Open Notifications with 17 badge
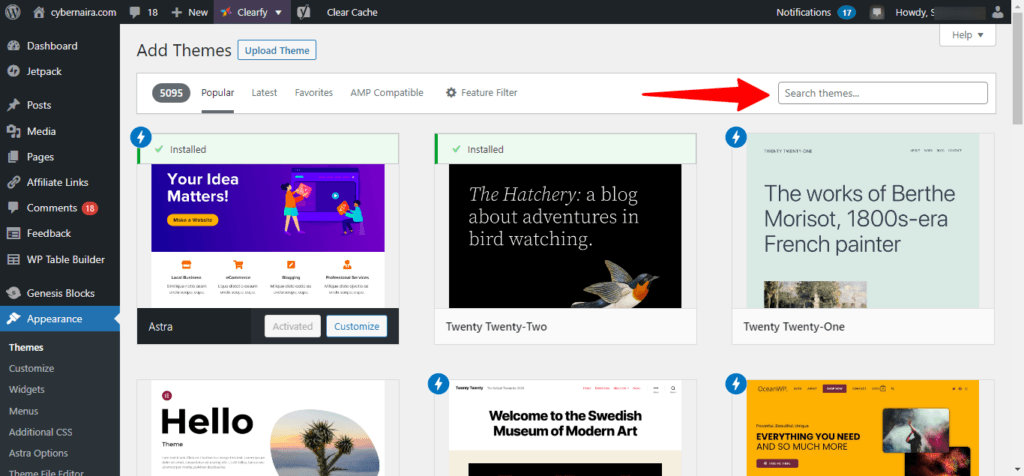 click(x=815, y=12)
